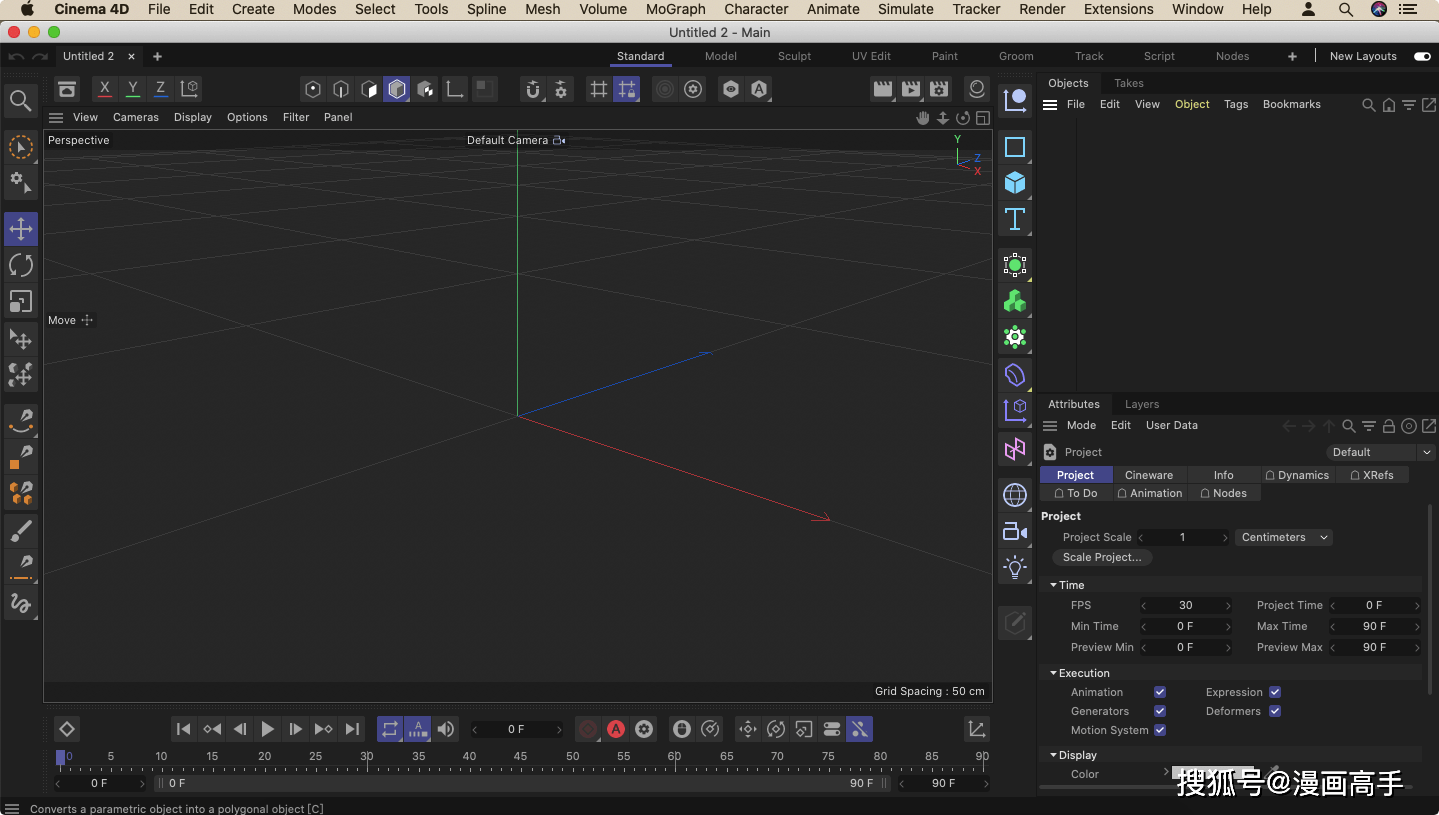Open the Default preset dropdown

pyautogui.click(x=1380, y=452)
